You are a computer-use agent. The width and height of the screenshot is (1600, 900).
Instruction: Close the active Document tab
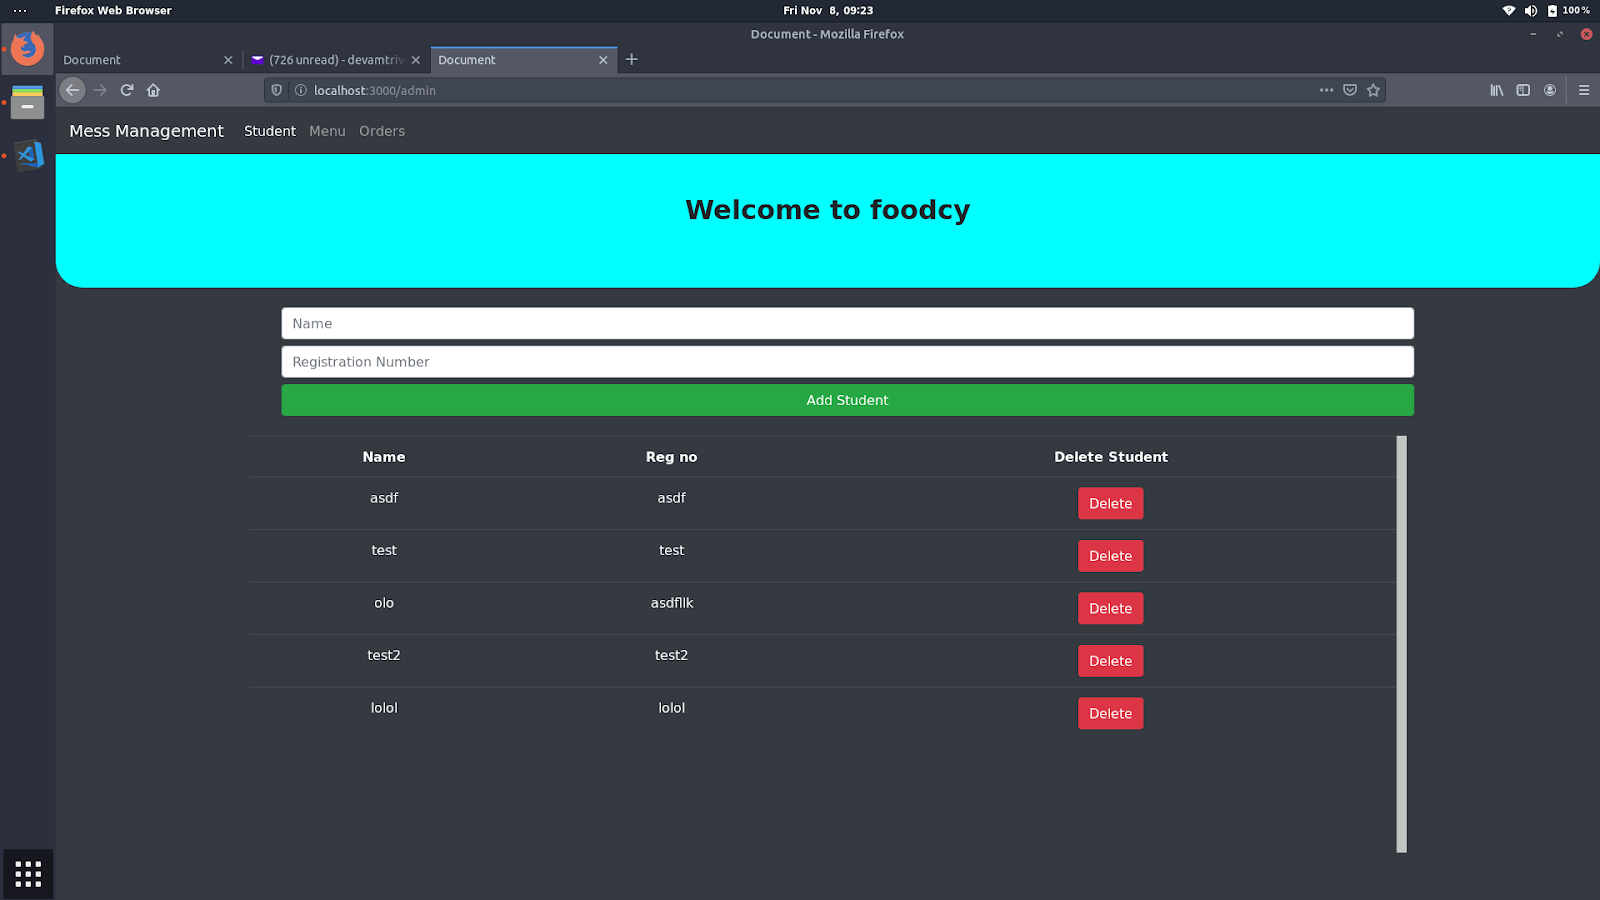[603, 60]
